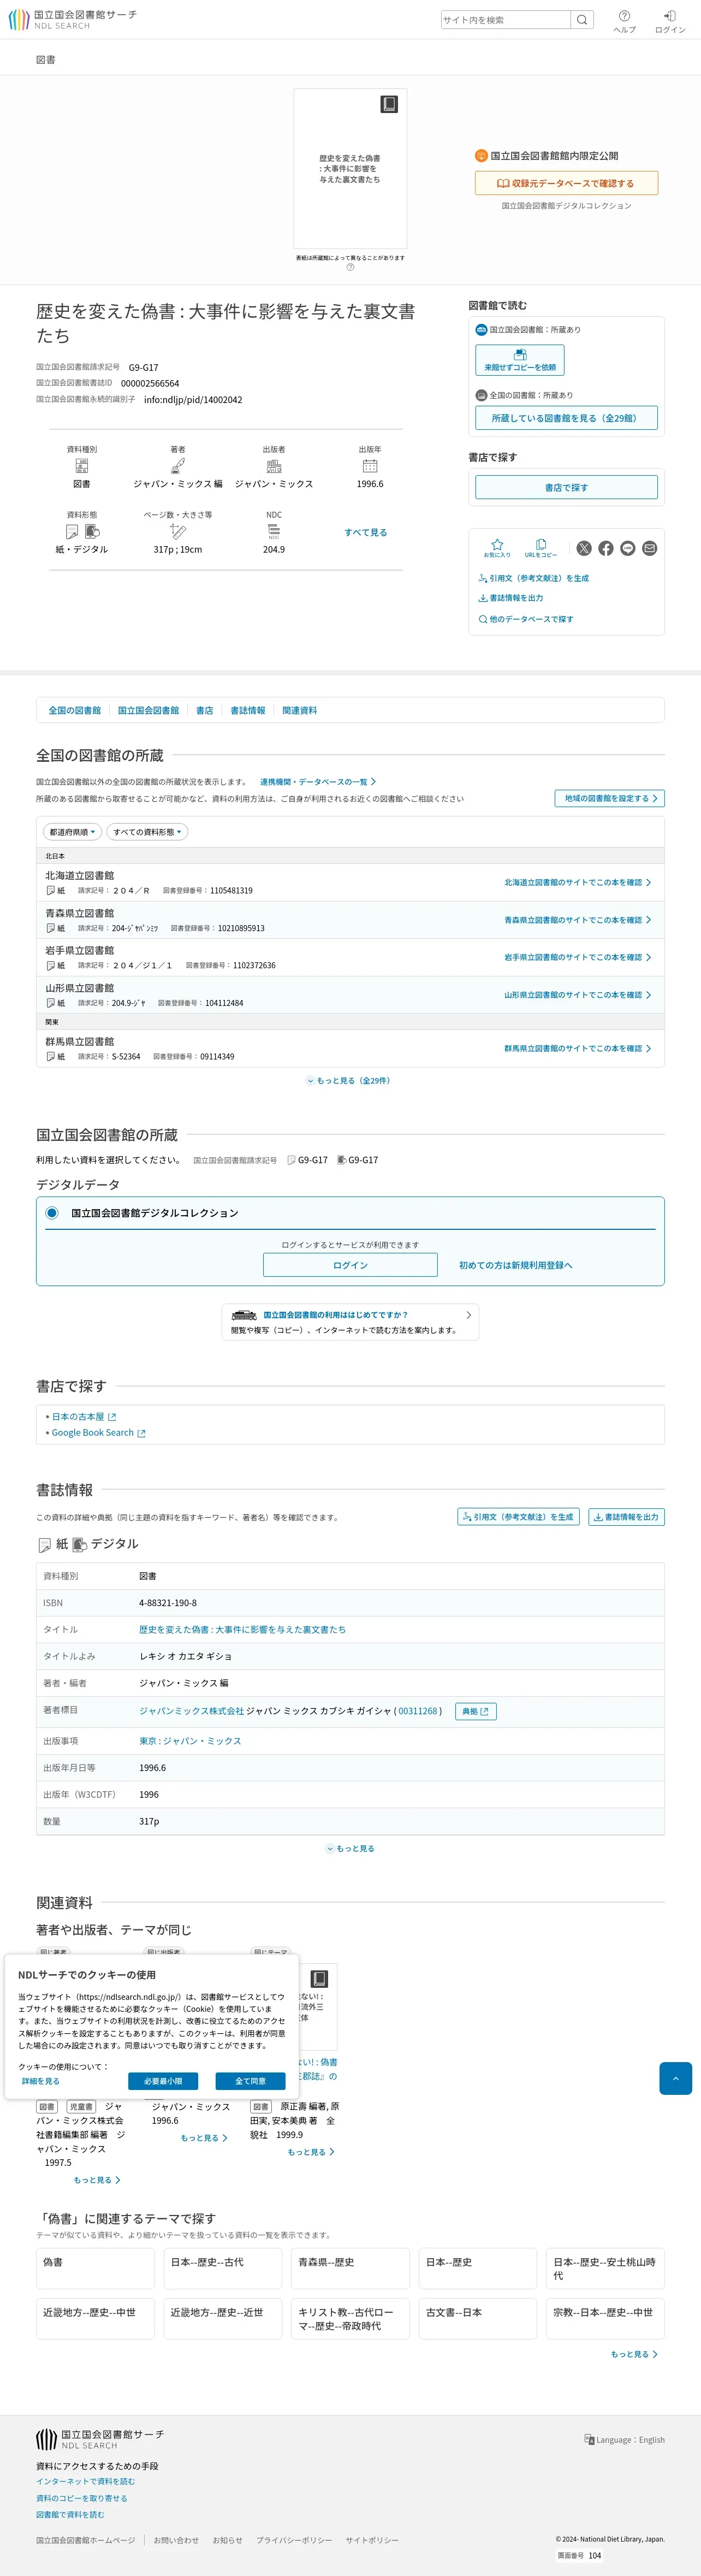This screenshot has width=701, height=2576.
Task: Expand もっと見る（全29件） library list
Action: [349, 1081]
